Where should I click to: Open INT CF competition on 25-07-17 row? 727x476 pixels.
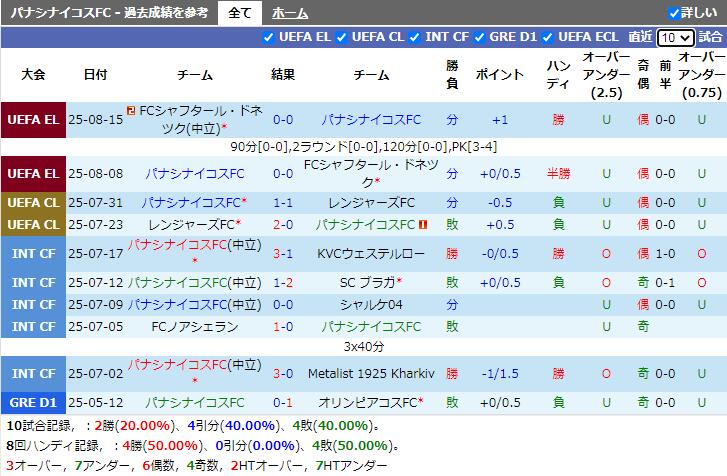coord(33,254)
